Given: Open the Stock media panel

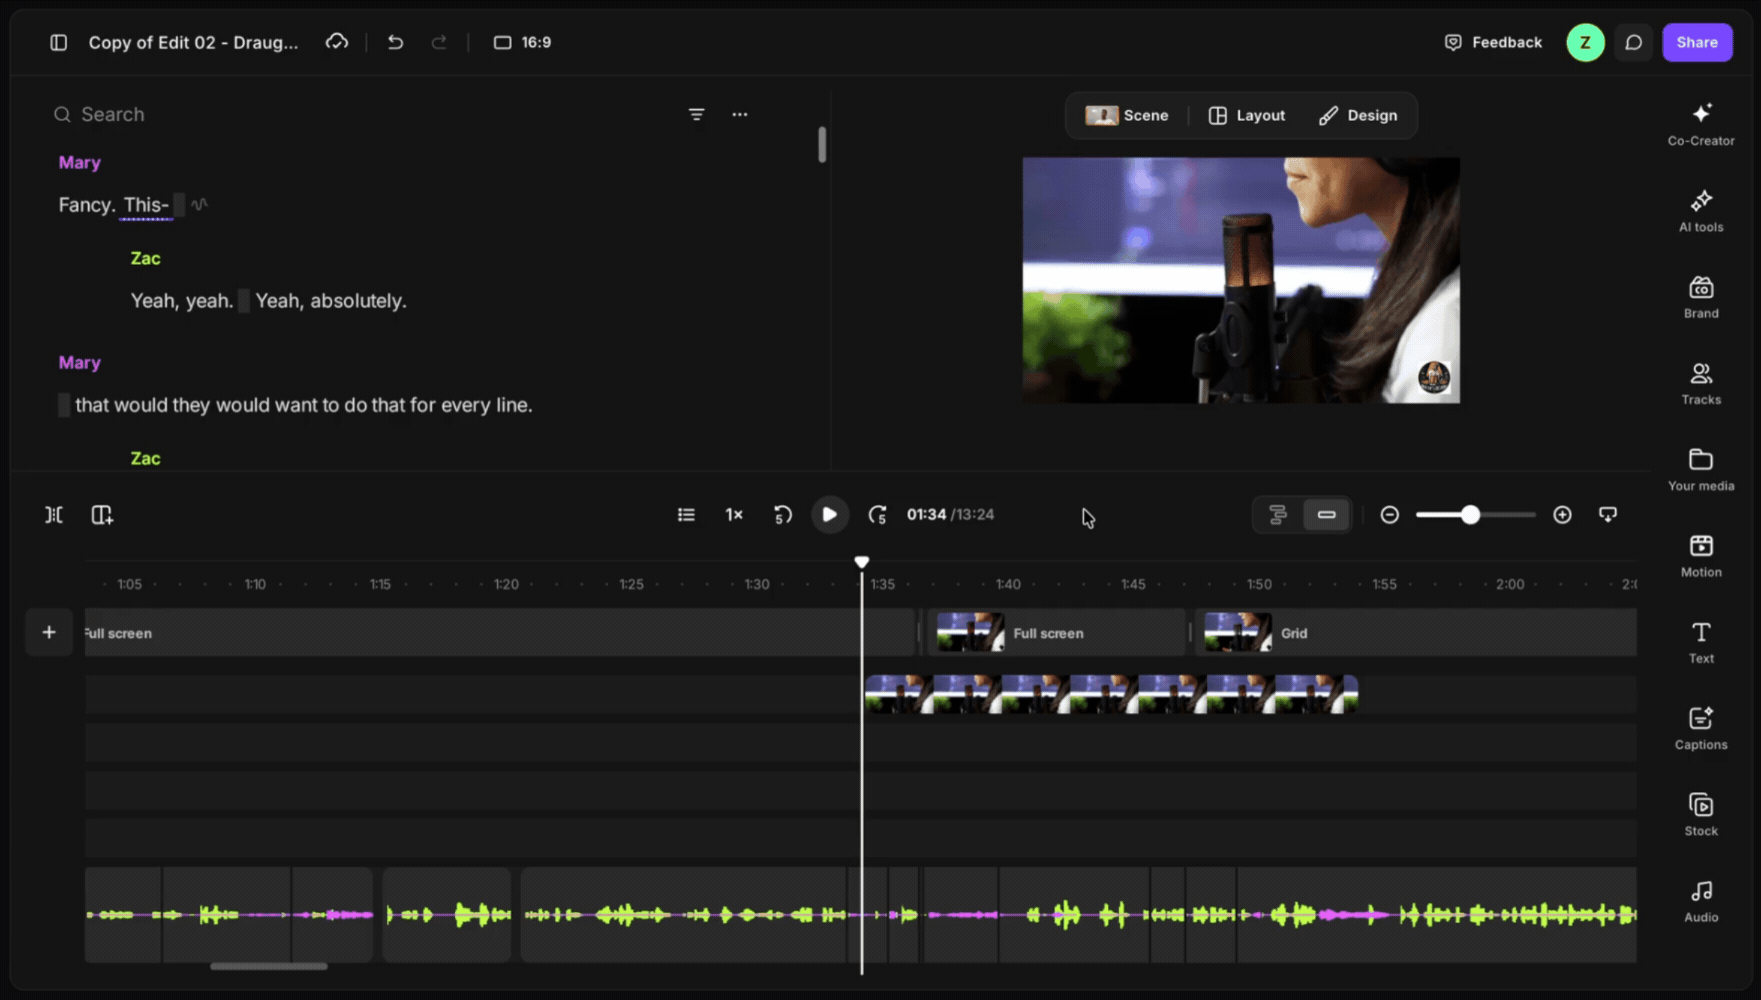Looking at the screenshot, I should tap(1701, 814).
